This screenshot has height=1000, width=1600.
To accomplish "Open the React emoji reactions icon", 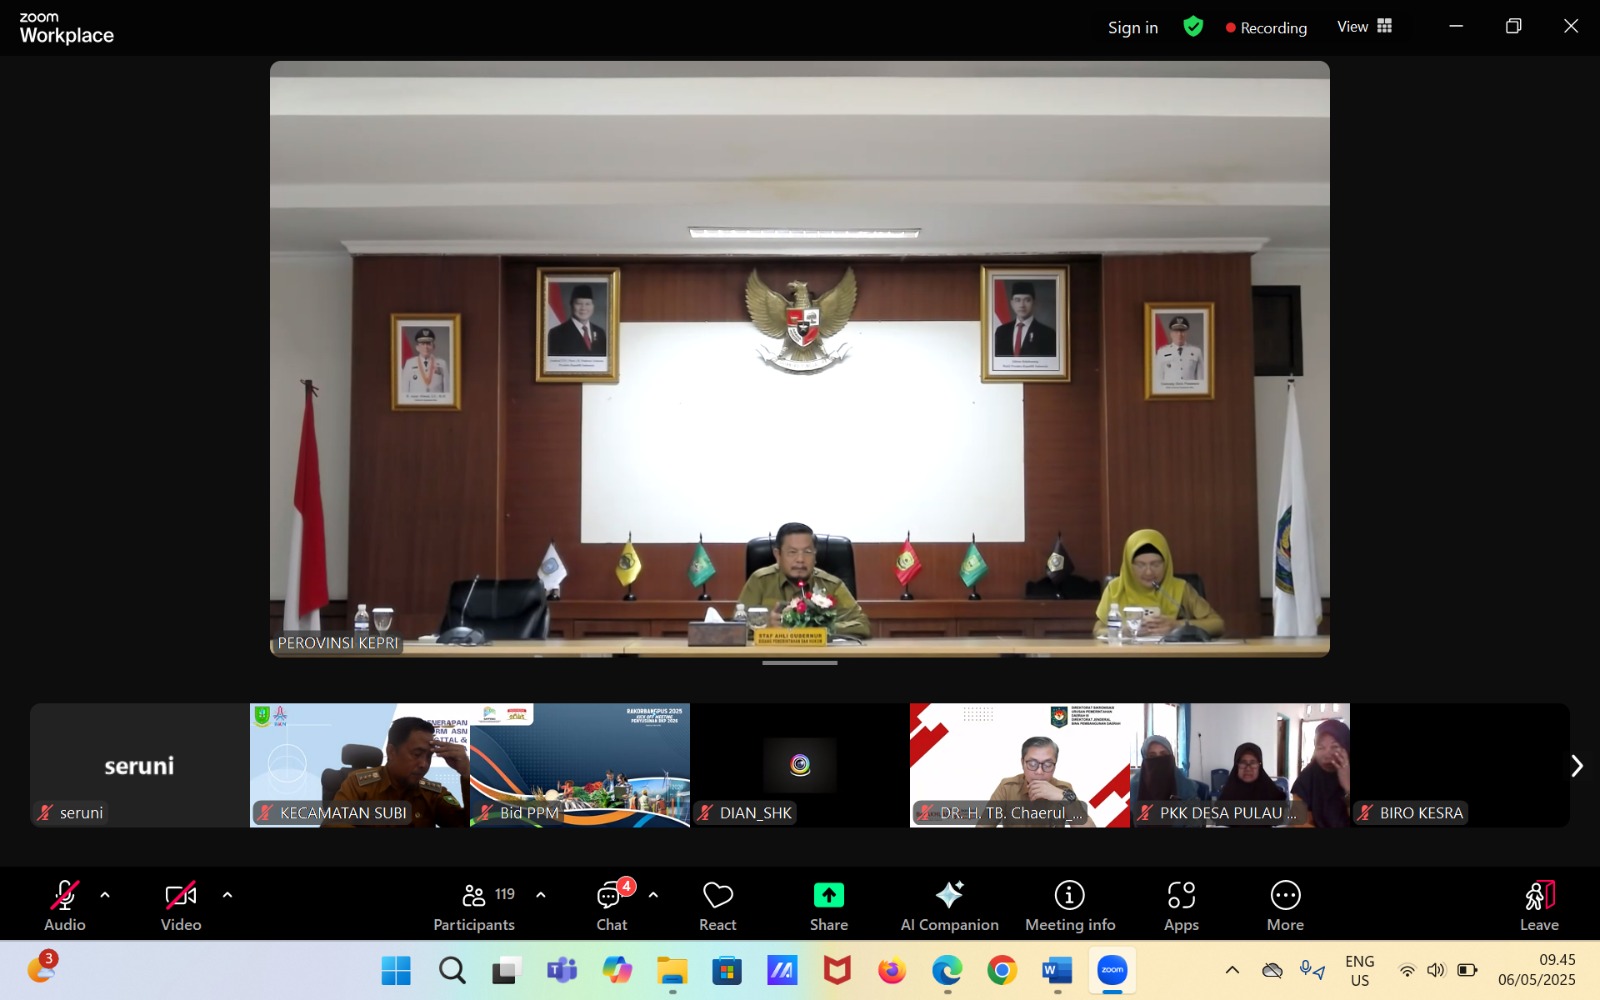I will [x=717, y=895].
